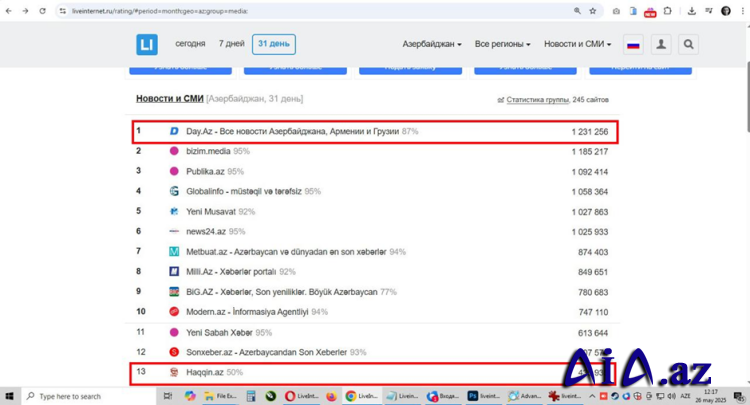750x405 pixels.
Task: Open the Chrome three-dot menu
Action: 743,11
